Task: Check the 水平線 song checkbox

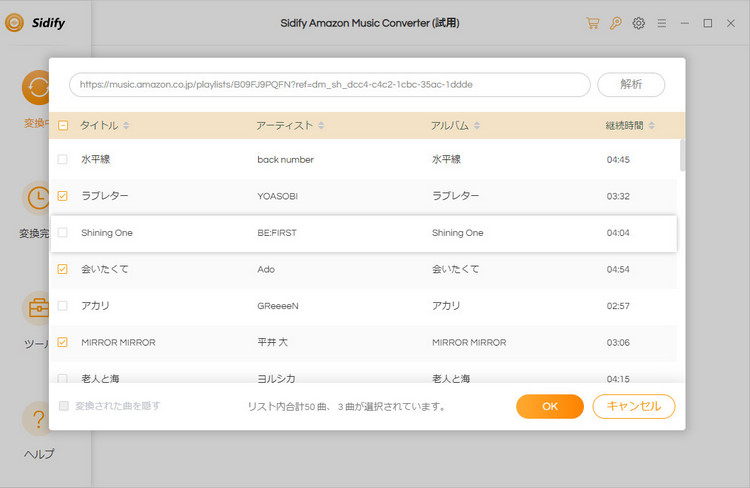Action: [63, 159]
